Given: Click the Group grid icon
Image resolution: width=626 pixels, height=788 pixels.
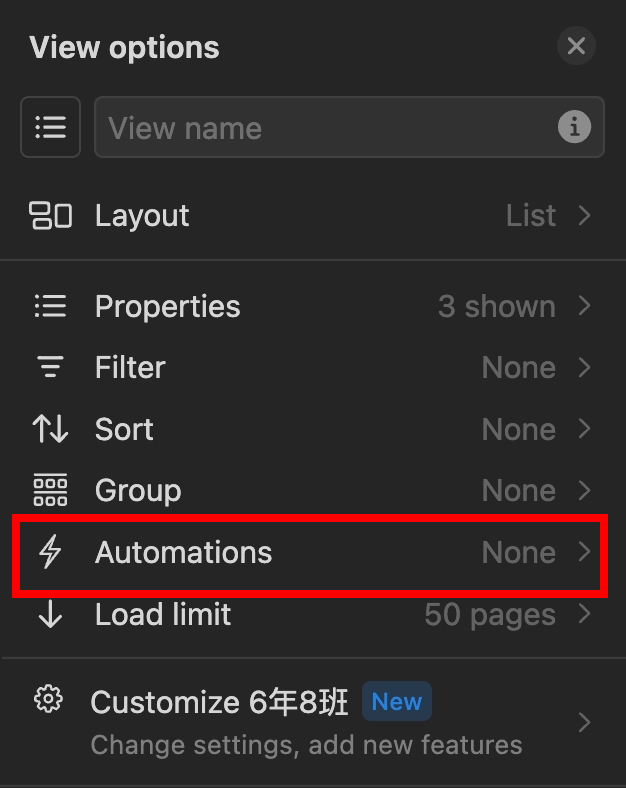Looking at the screenshot, I should tap(50, 490).
